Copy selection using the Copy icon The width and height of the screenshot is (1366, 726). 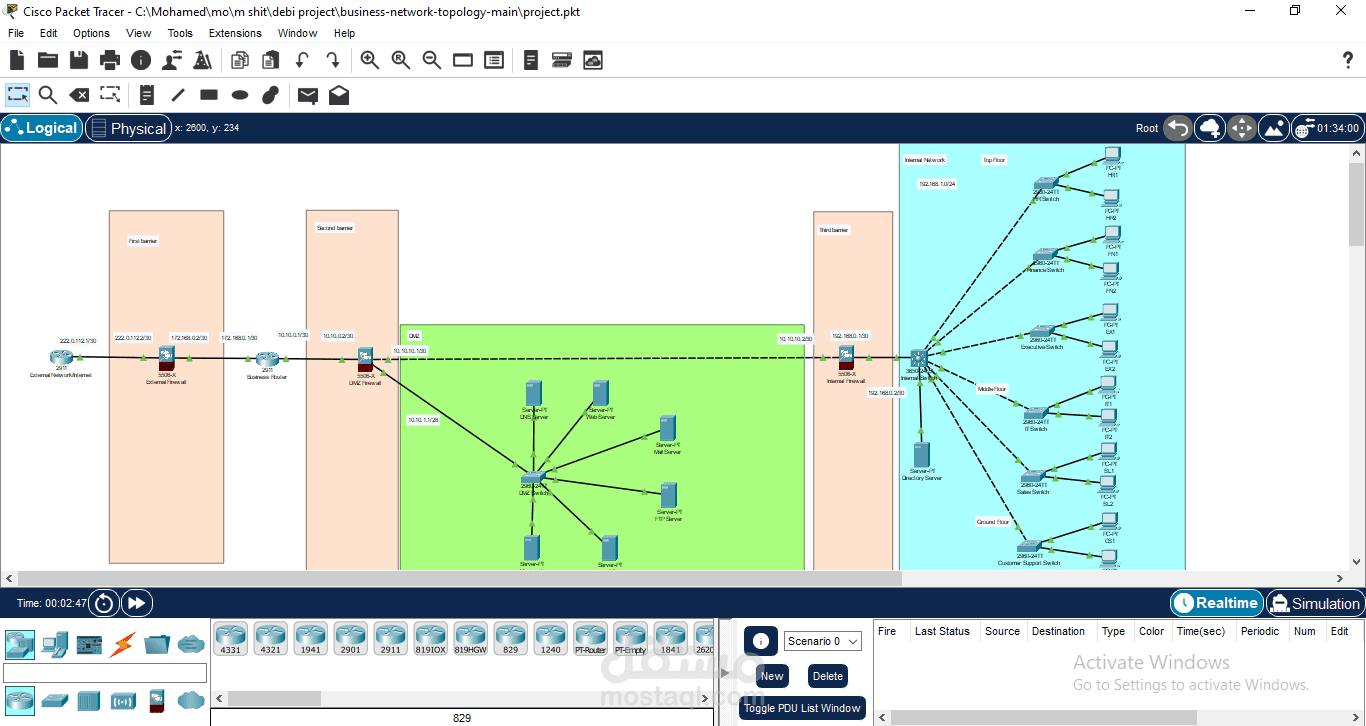tap(240, 60)
